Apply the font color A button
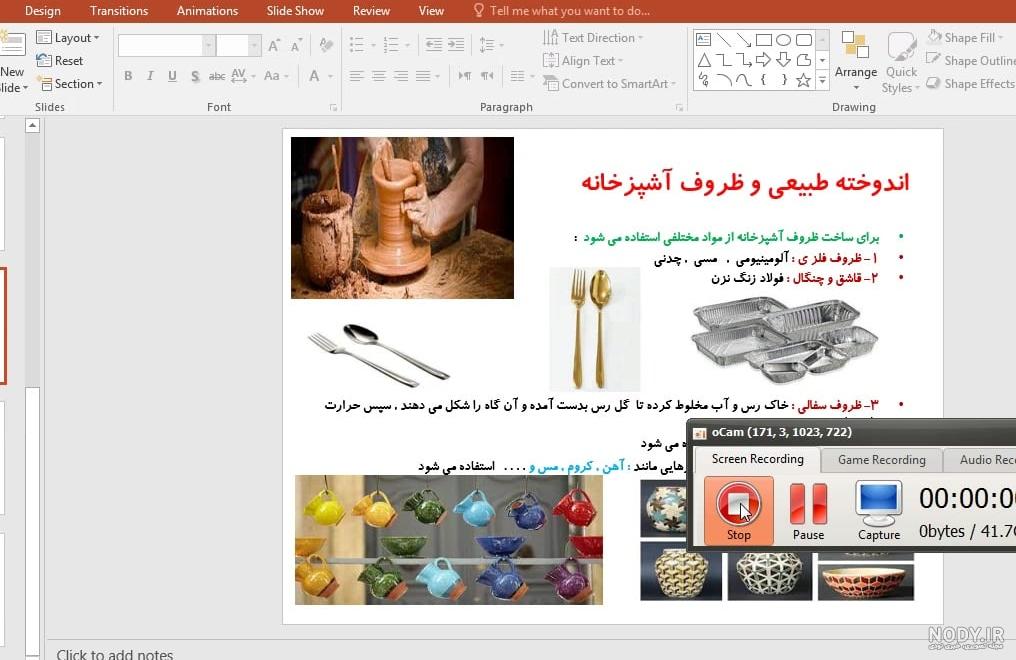This screenshot has height=660, width=1016. point(314,76)
